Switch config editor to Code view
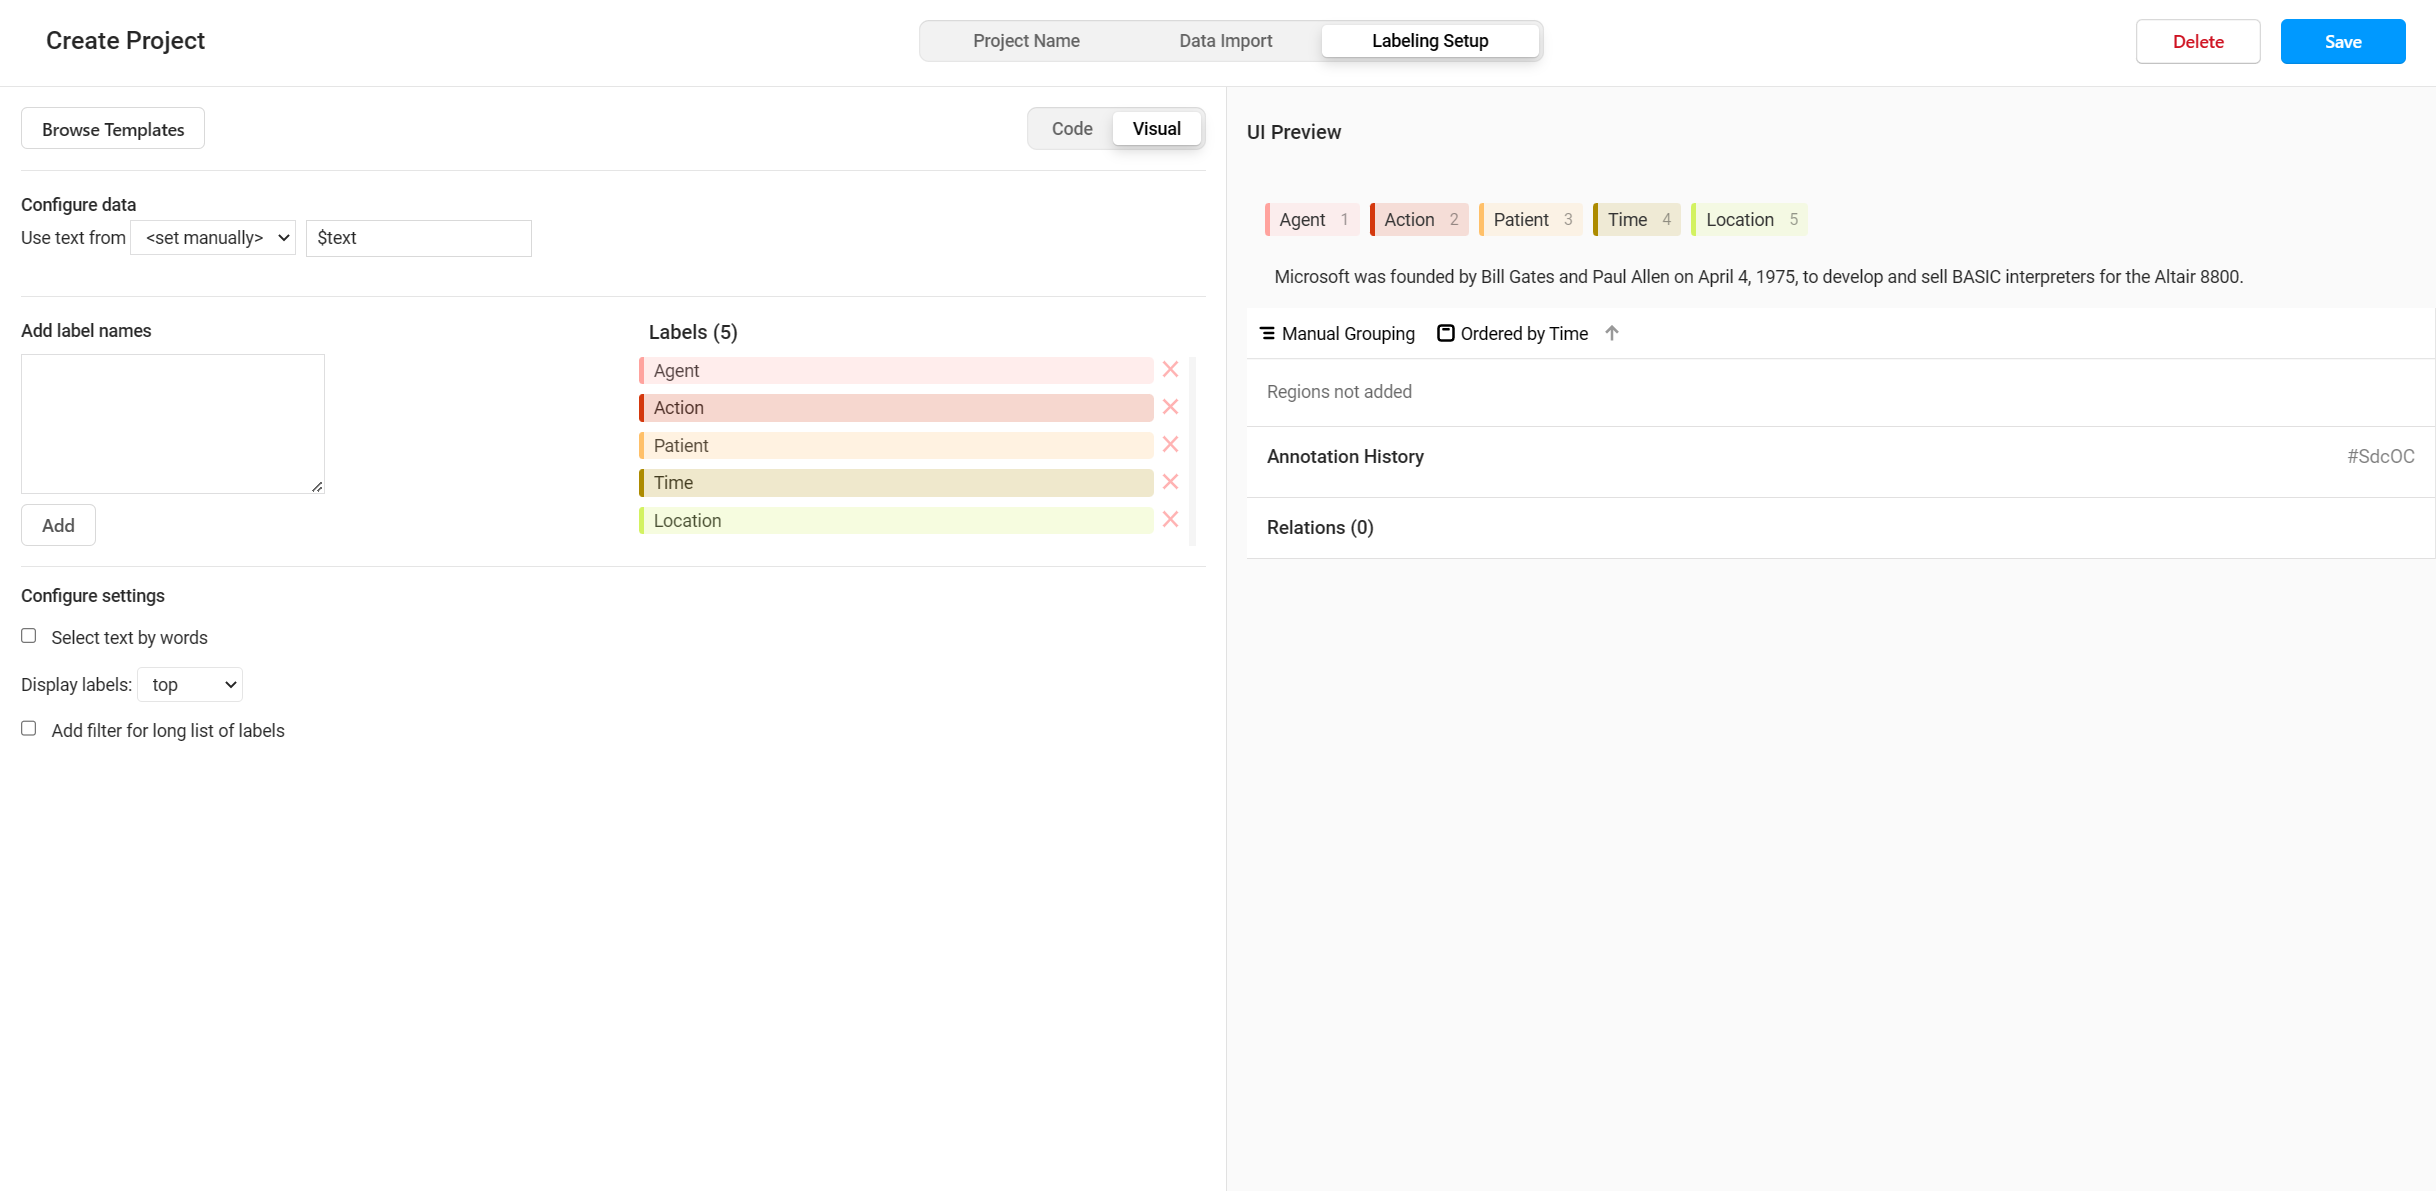This screenshot has height=1191, width=2436. coord(1071,129)
